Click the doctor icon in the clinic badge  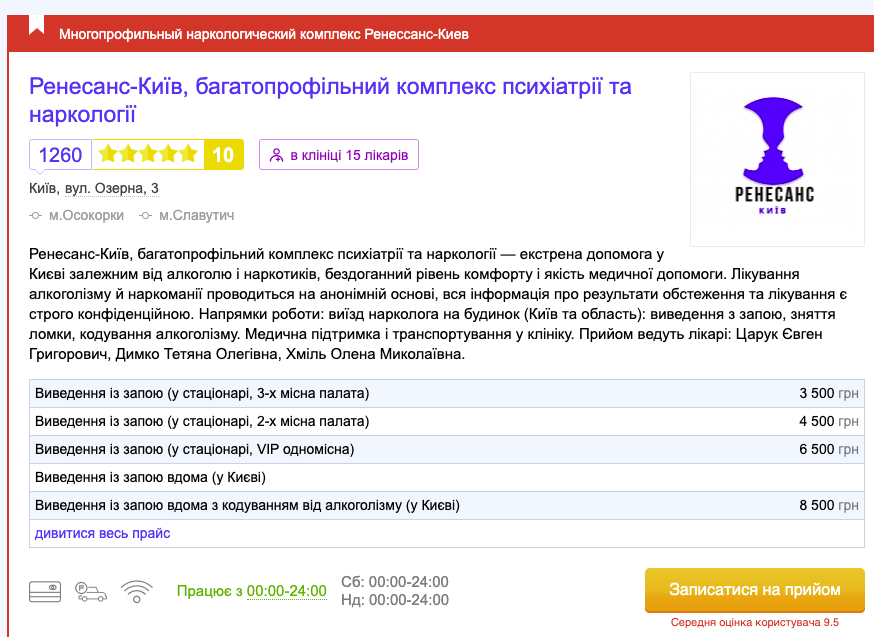tap(277, 155)
